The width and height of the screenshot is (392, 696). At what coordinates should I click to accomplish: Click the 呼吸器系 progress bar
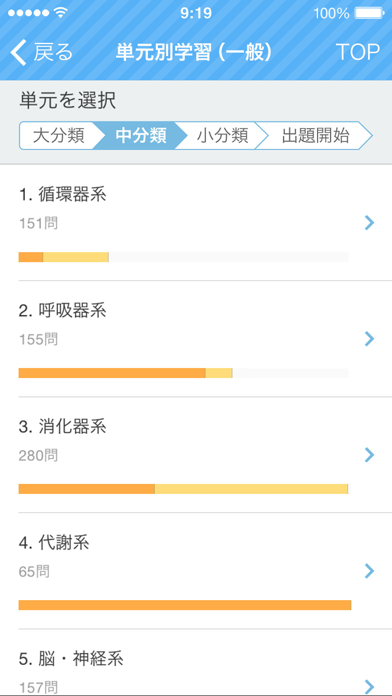(183, 373)
